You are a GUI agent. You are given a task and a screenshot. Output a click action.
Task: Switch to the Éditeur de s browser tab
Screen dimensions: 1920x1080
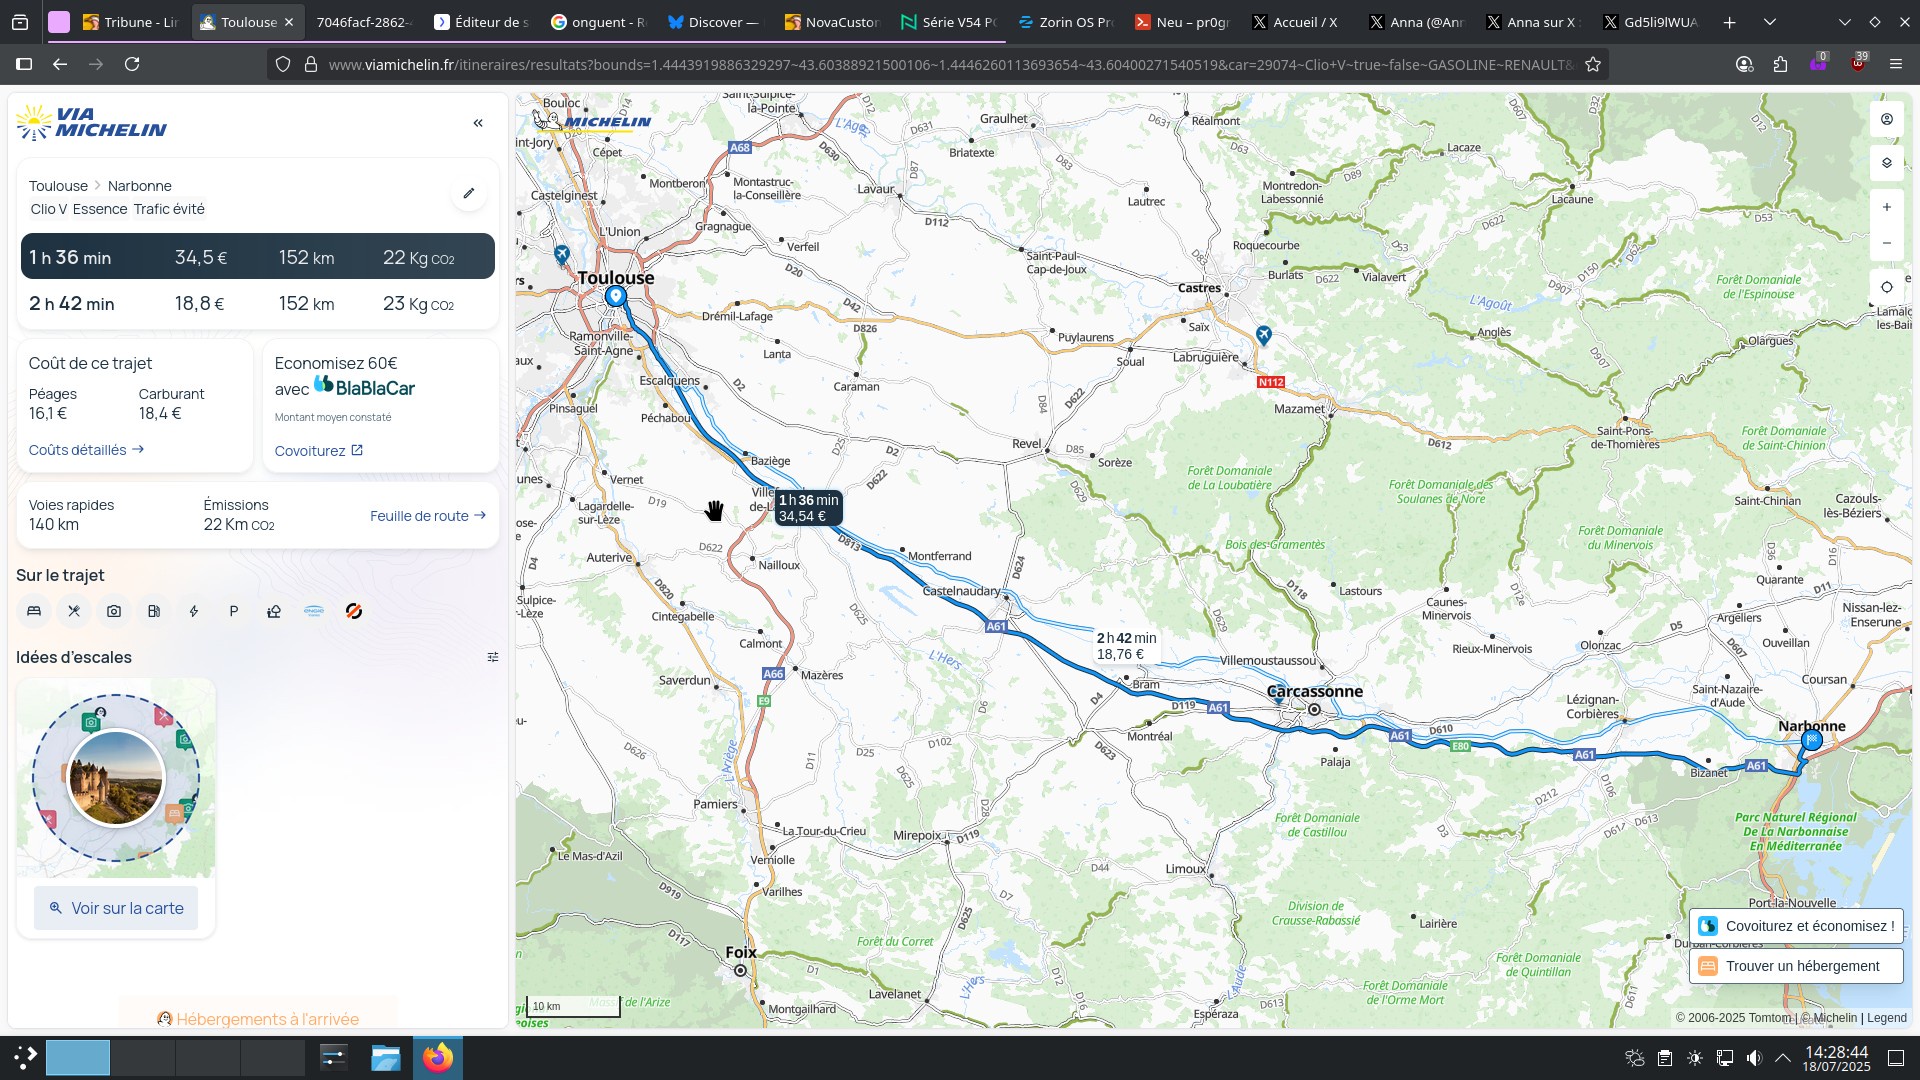coord(481,22)
